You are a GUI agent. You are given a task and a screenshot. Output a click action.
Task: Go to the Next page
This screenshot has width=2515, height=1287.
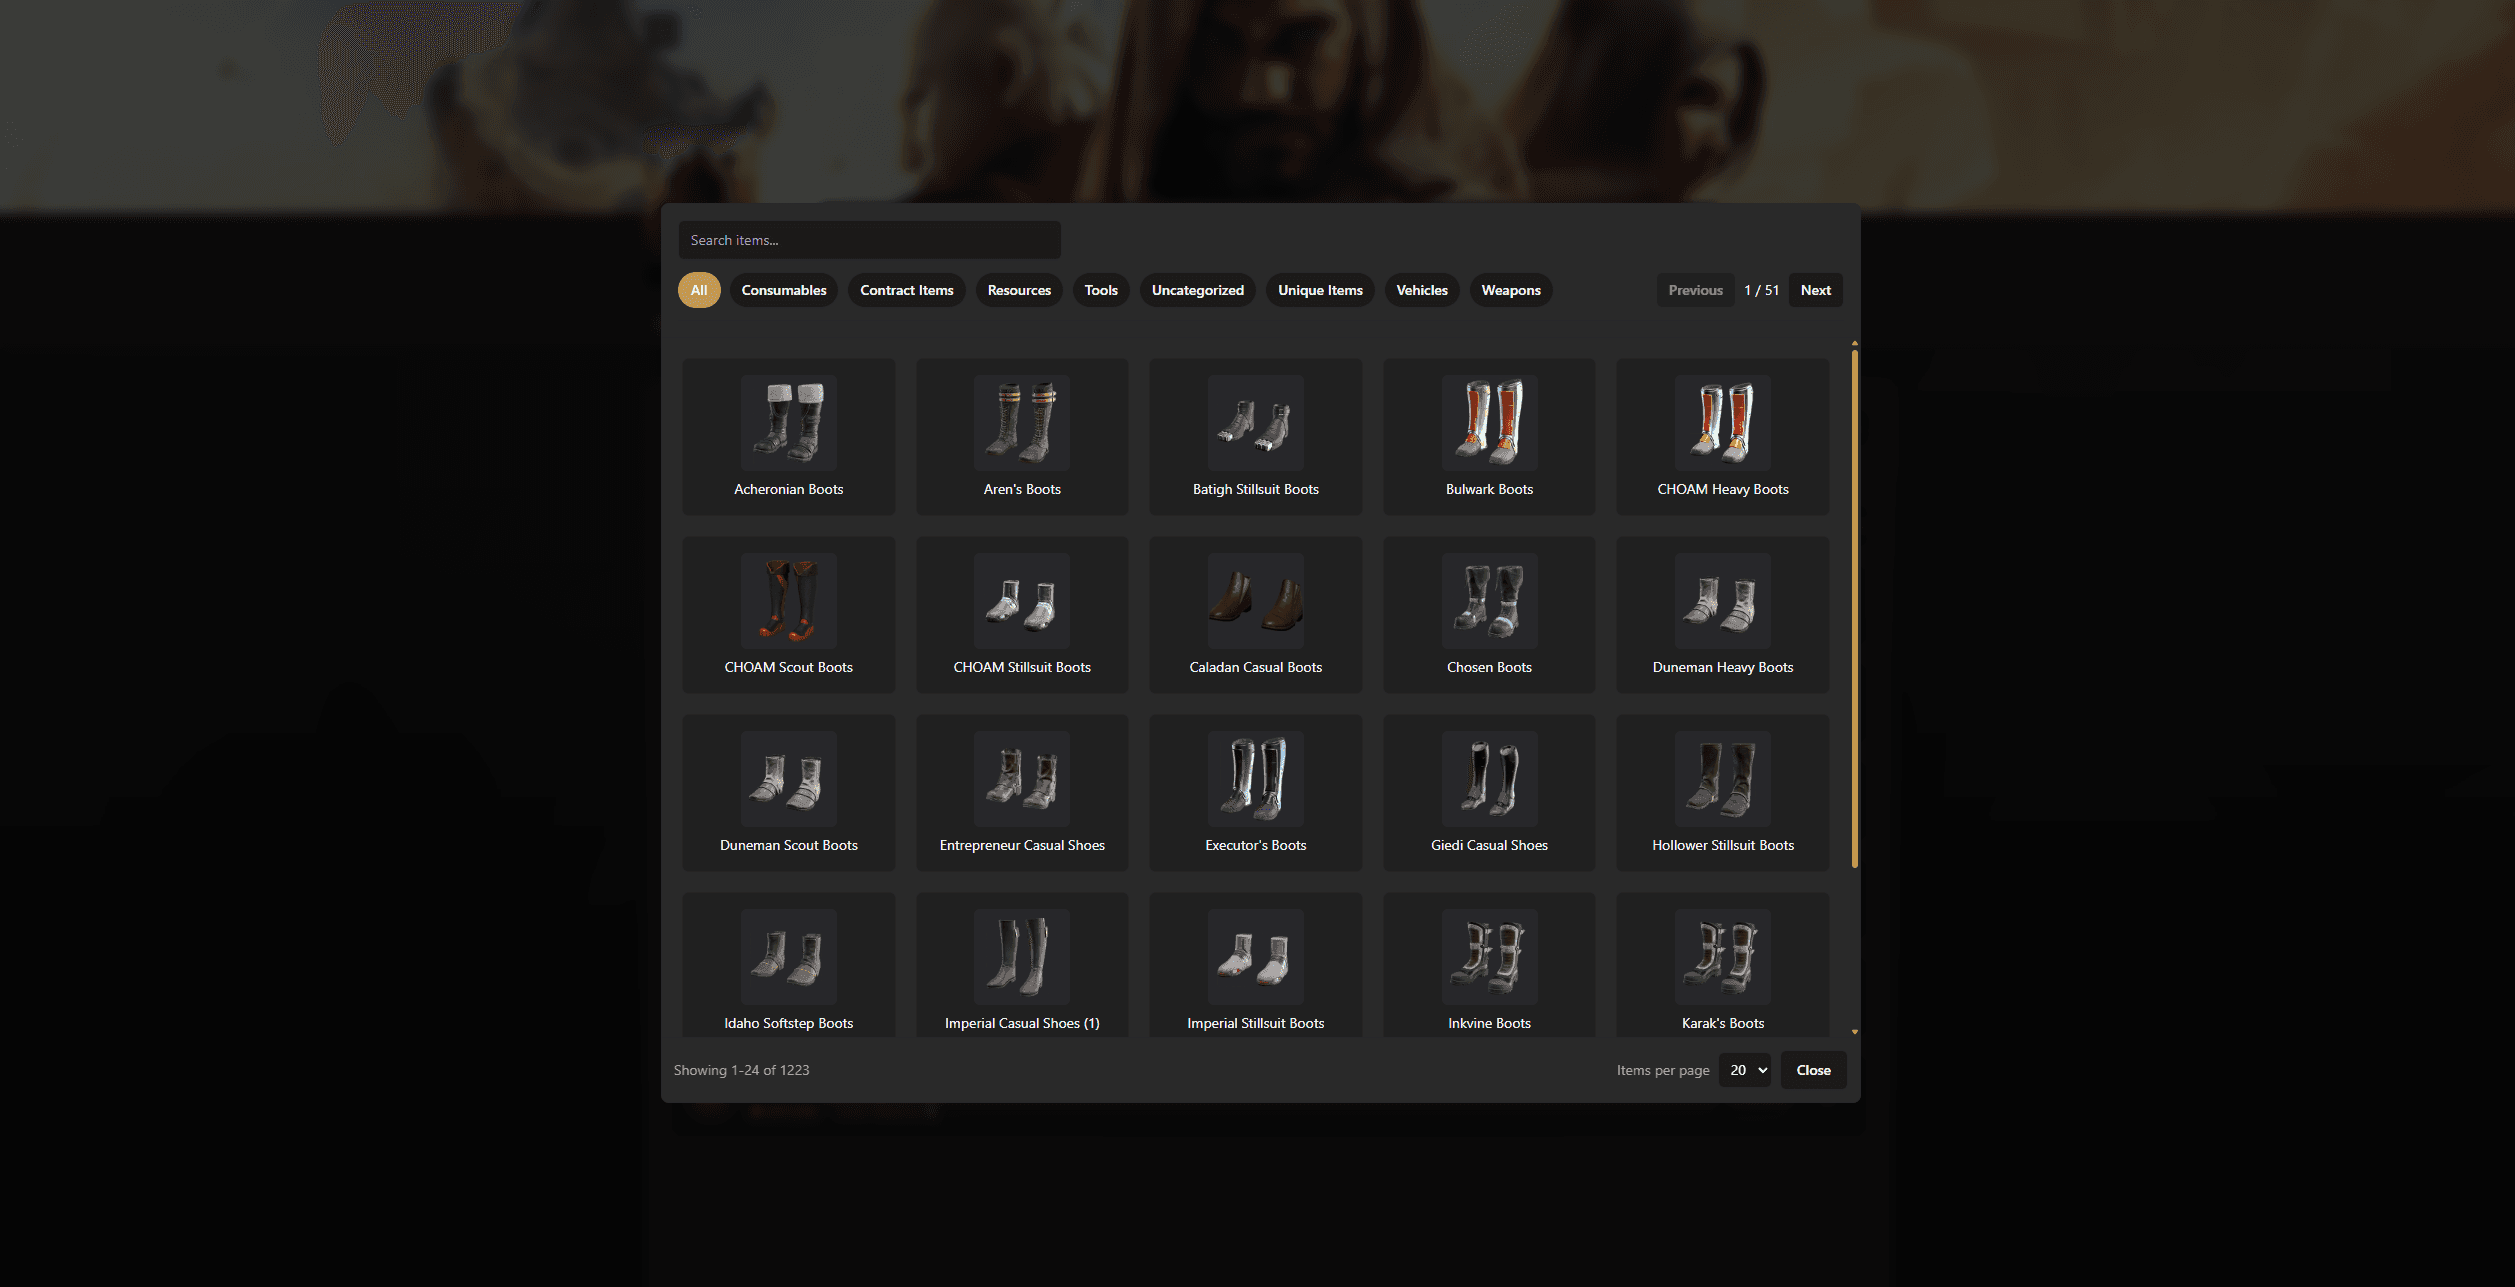[x=1815, y=290]
